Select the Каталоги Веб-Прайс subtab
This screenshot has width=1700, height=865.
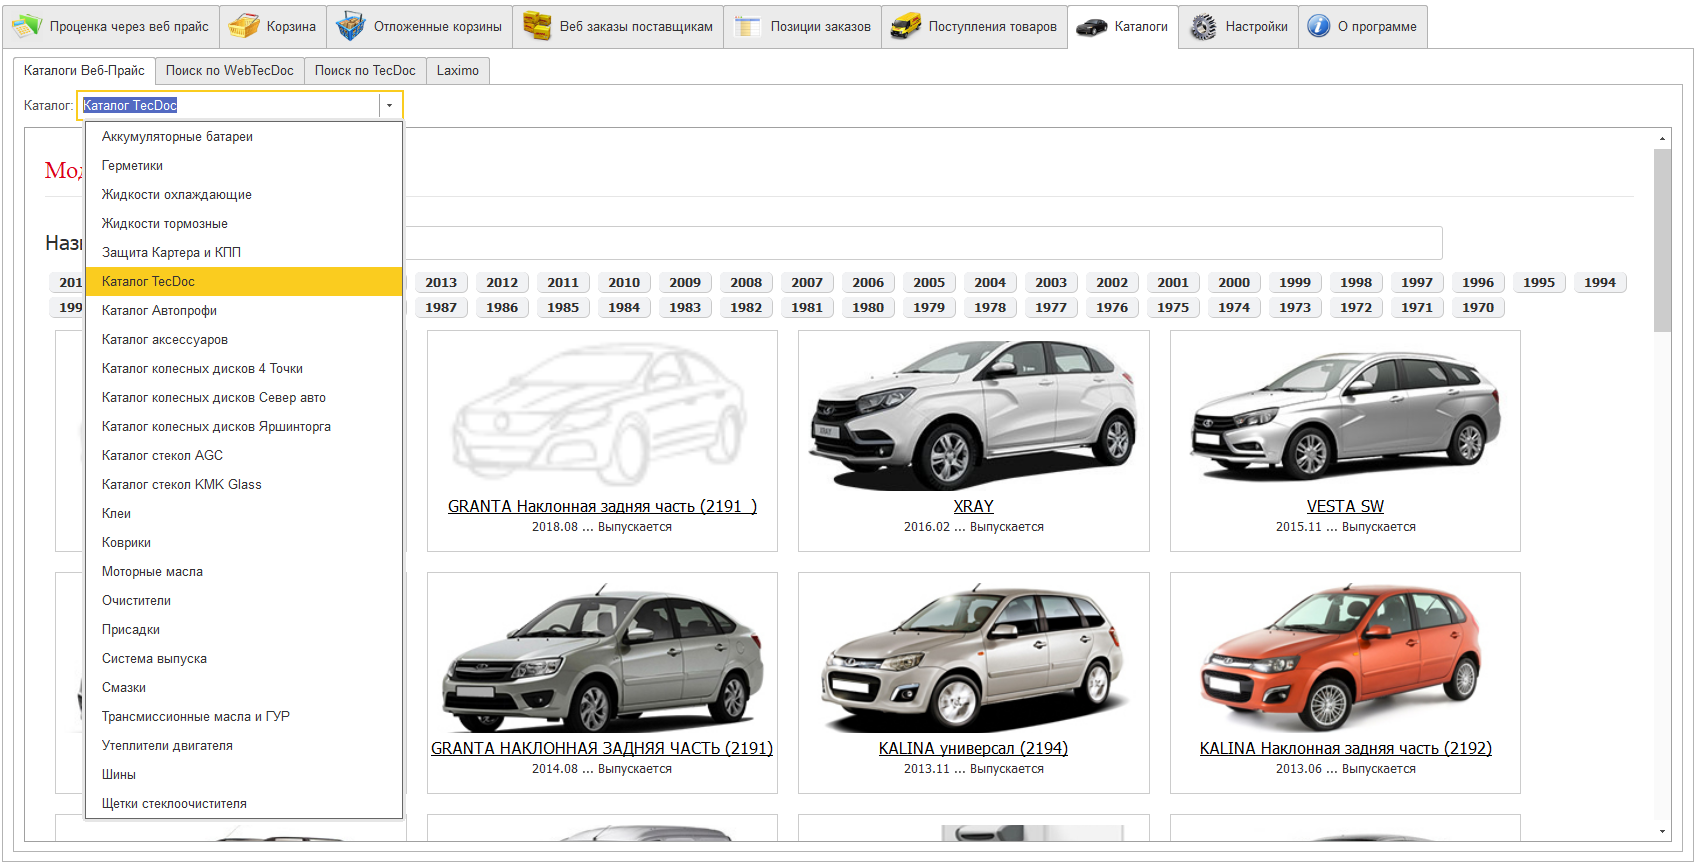pyautogui.click(x=84, y=70)
